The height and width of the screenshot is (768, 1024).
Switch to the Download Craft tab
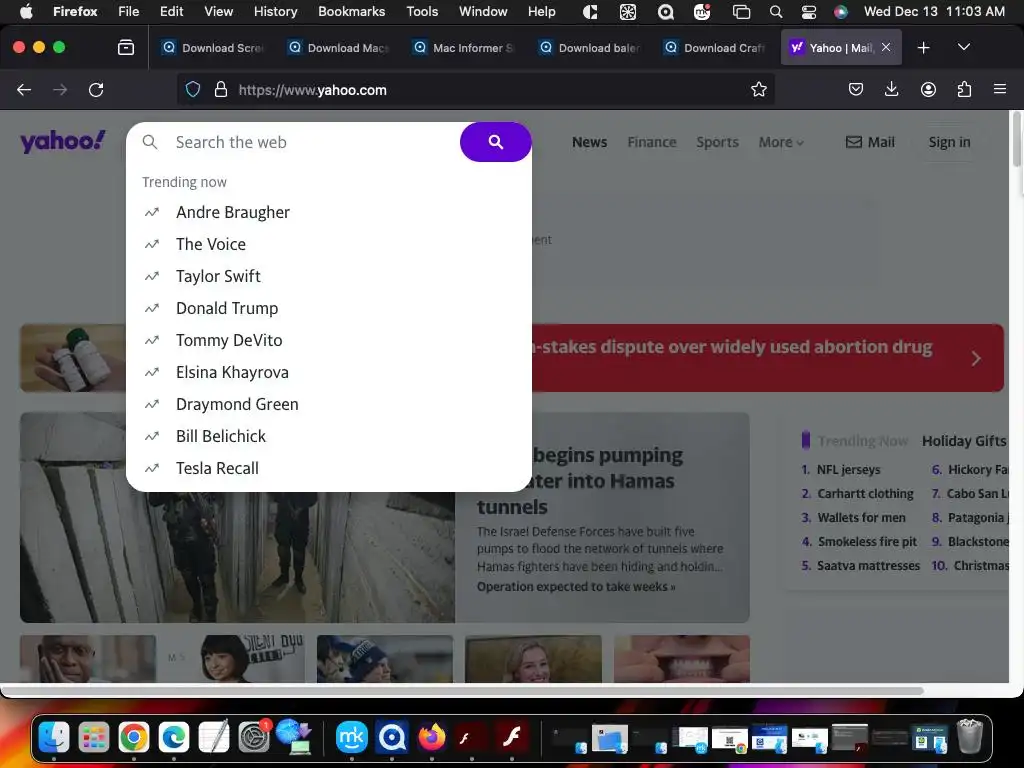tap(716, 48)
